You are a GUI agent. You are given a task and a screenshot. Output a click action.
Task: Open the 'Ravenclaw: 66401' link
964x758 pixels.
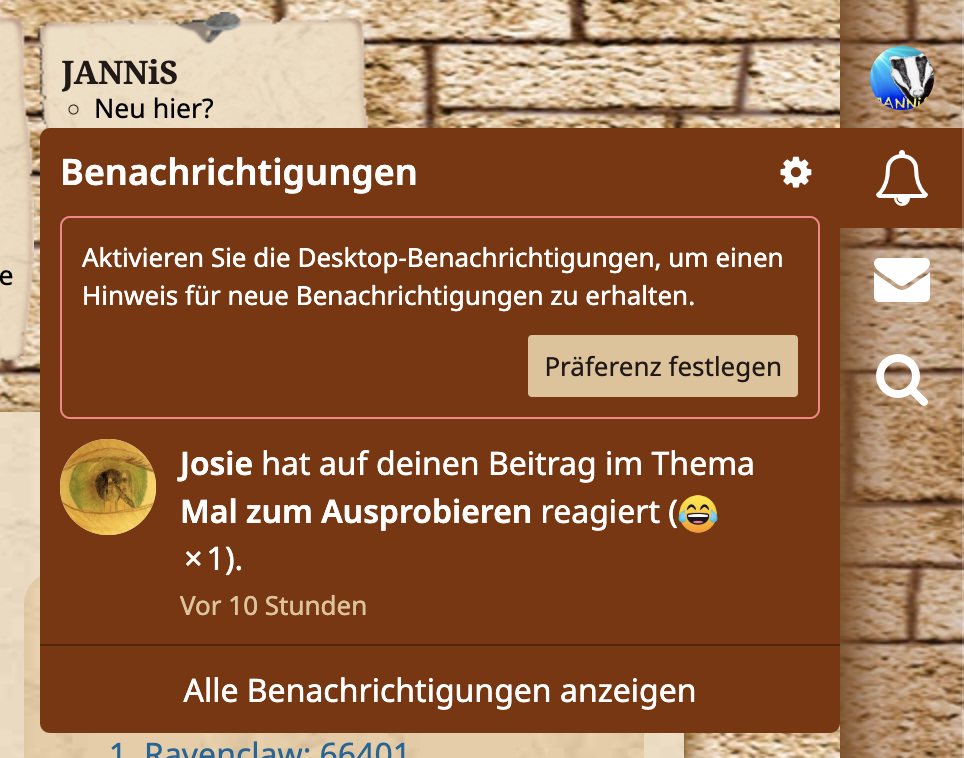point(276,749)
